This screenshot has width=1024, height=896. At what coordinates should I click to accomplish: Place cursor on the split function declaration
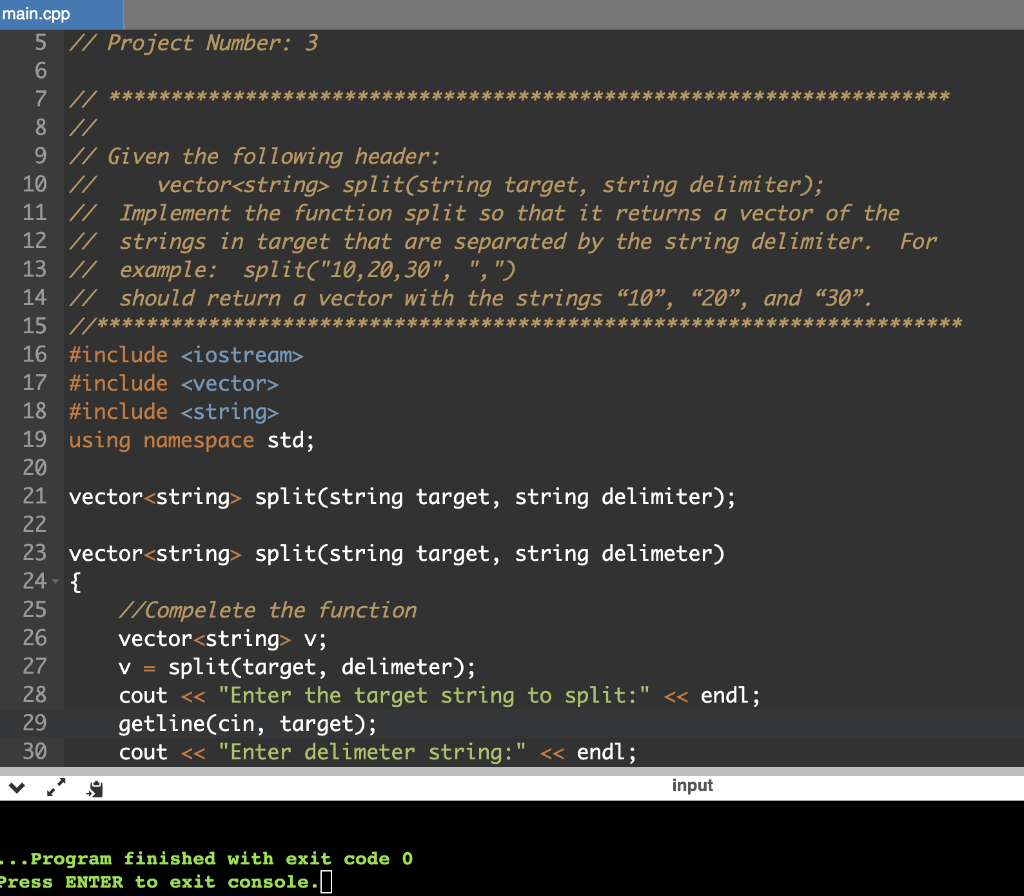pyautogui.click(x=400, y=496)
